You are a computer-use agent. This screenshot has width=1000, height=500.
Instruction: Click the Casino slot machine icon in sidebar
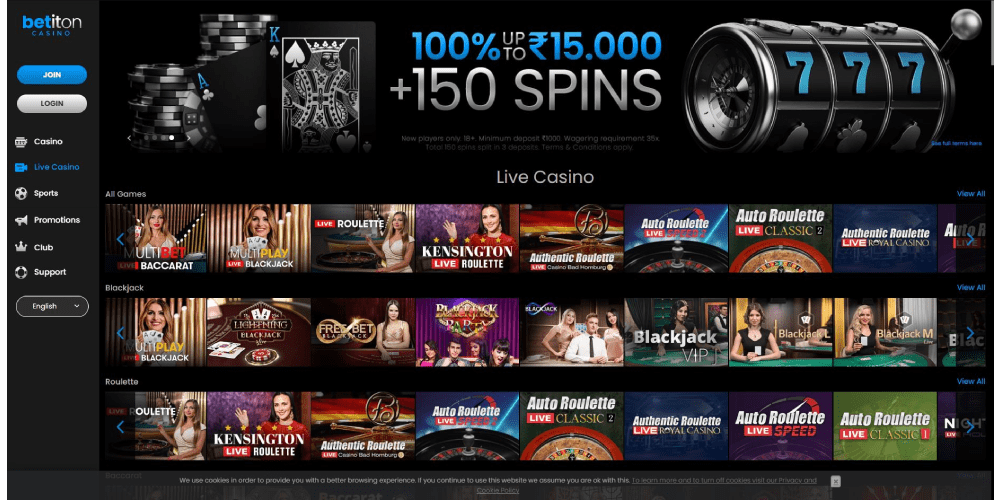pyautogui.click(x=21, y=142)
